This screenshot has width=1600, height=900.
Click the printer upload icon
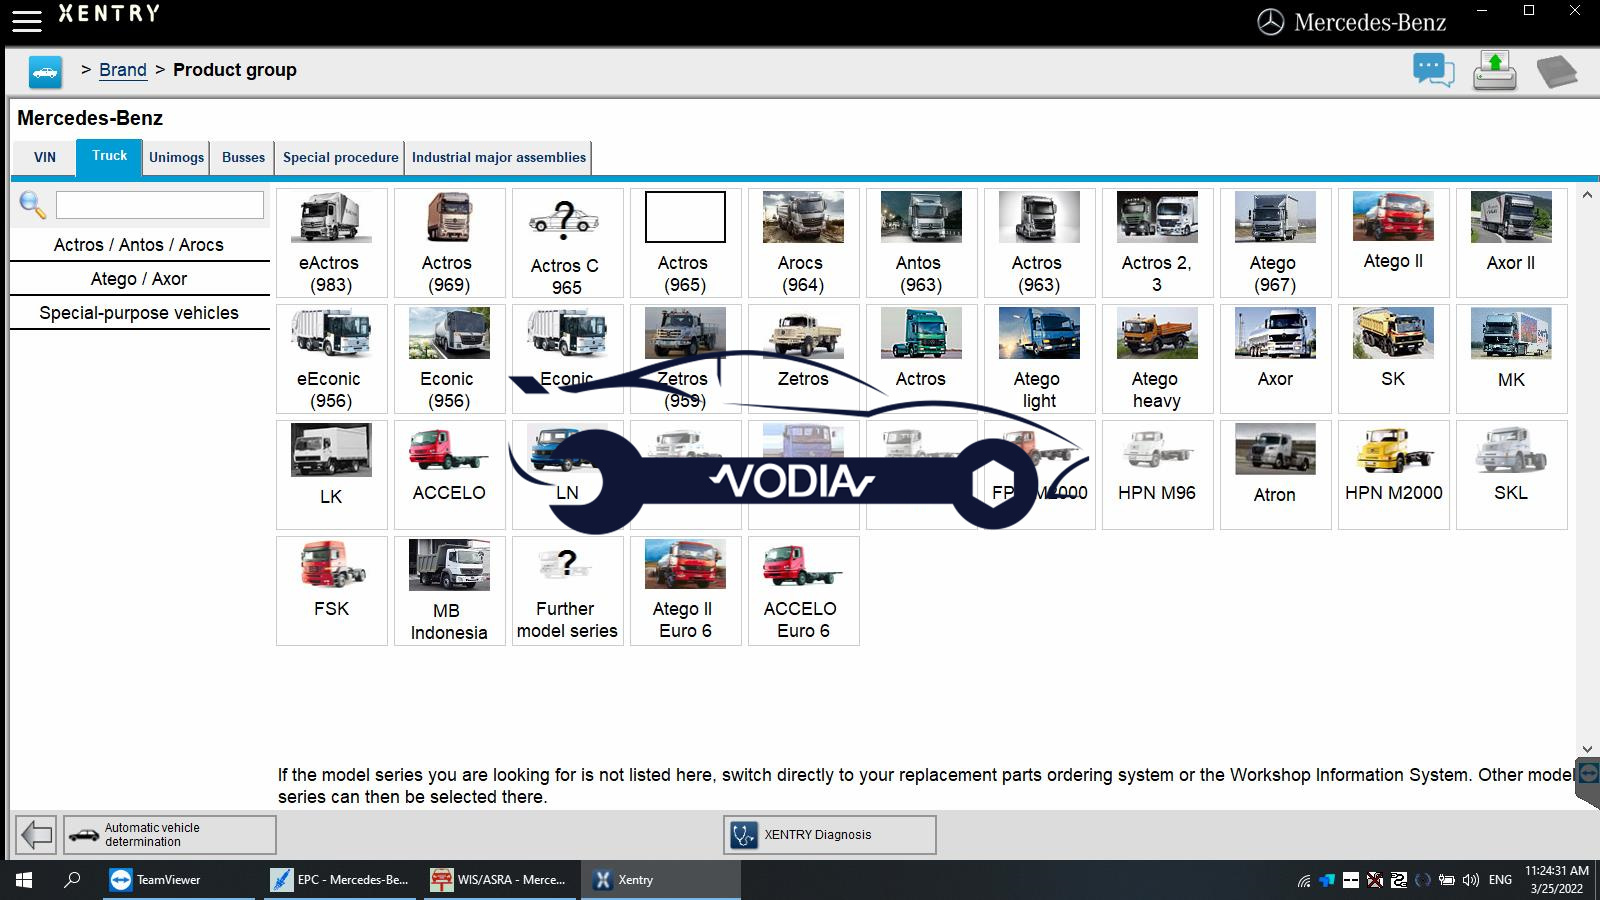(x=1495, y=71)
